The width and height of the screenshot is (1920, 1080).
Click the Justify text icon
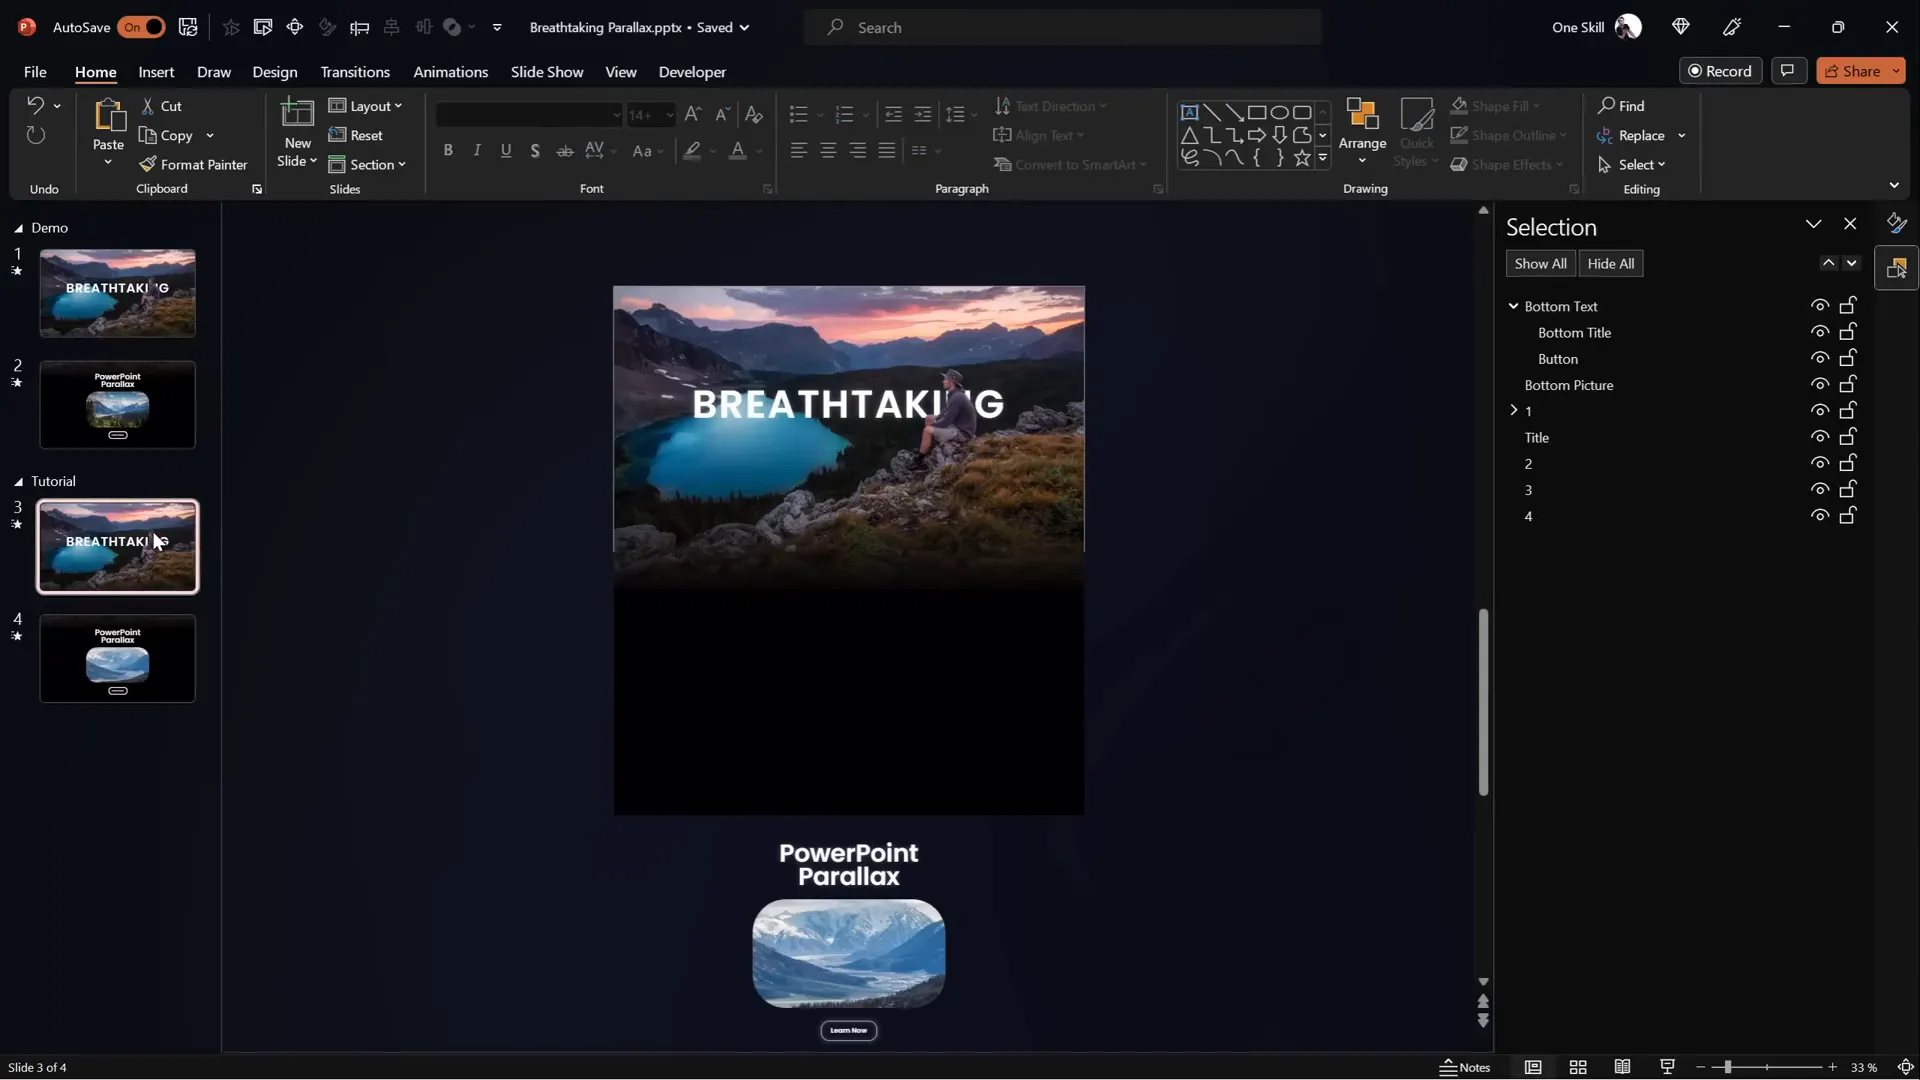tap(887, 150)
